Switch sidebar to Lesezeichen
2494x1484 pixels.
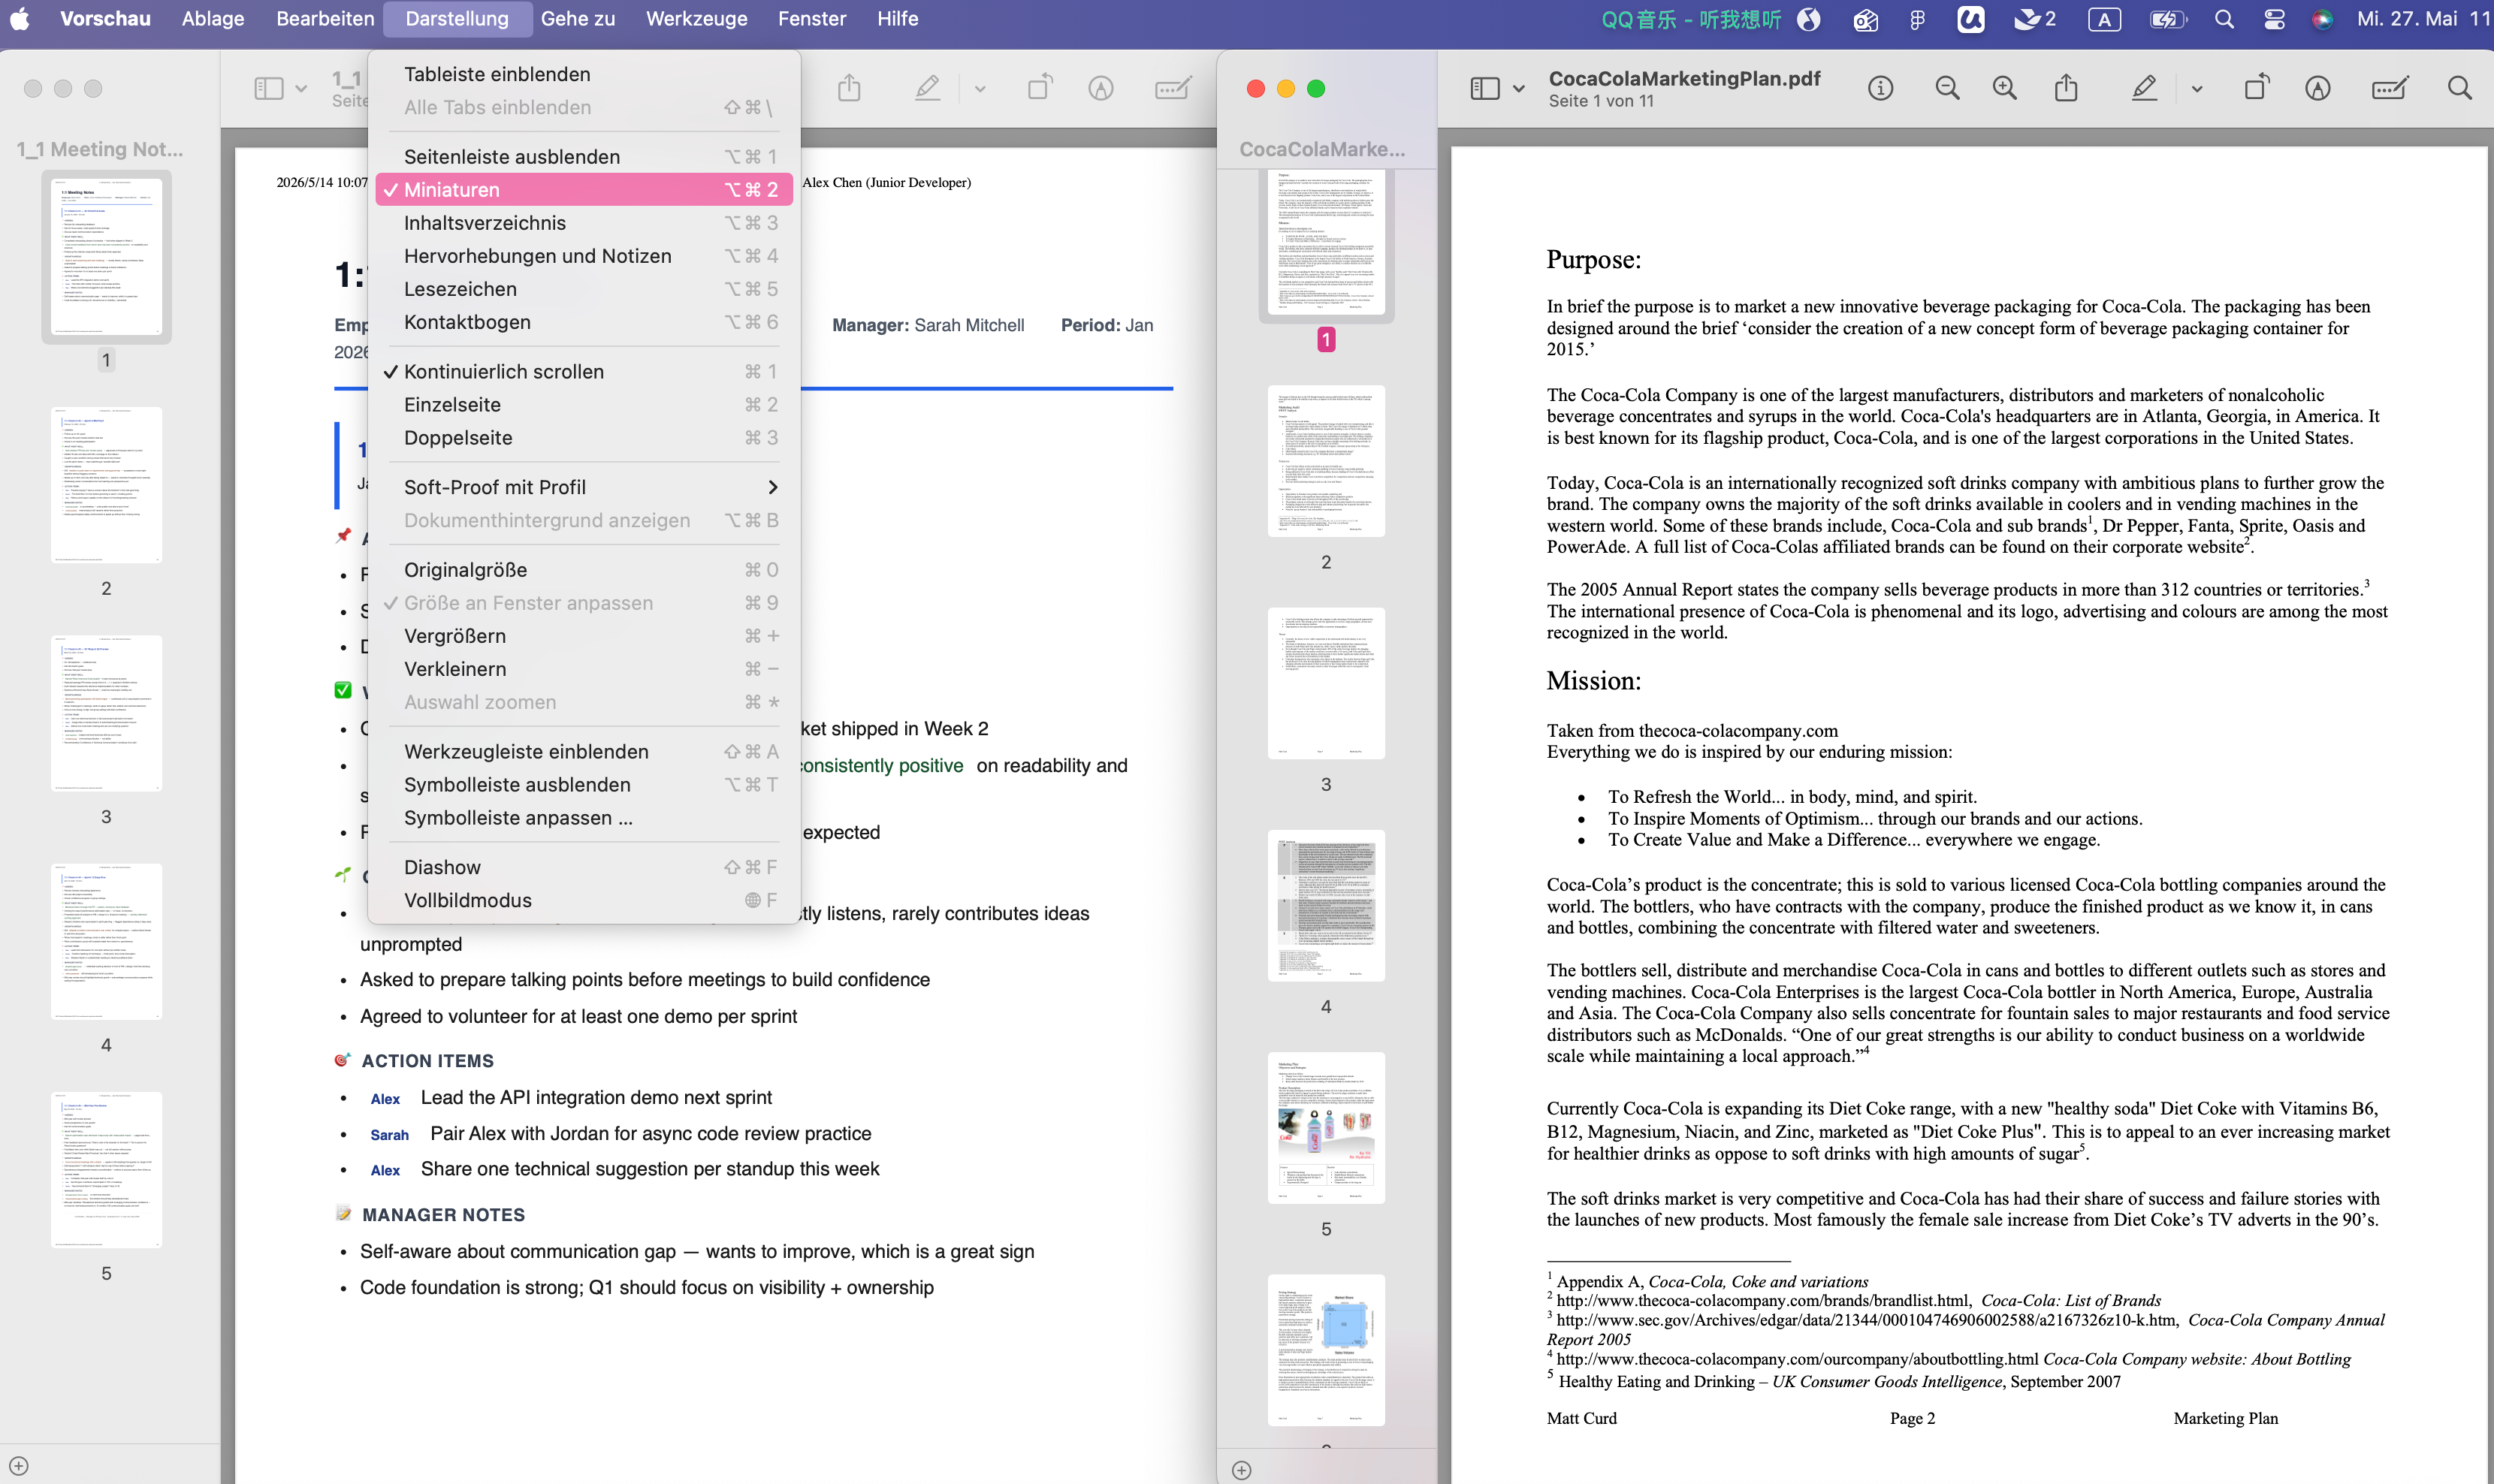coord(584,289)
